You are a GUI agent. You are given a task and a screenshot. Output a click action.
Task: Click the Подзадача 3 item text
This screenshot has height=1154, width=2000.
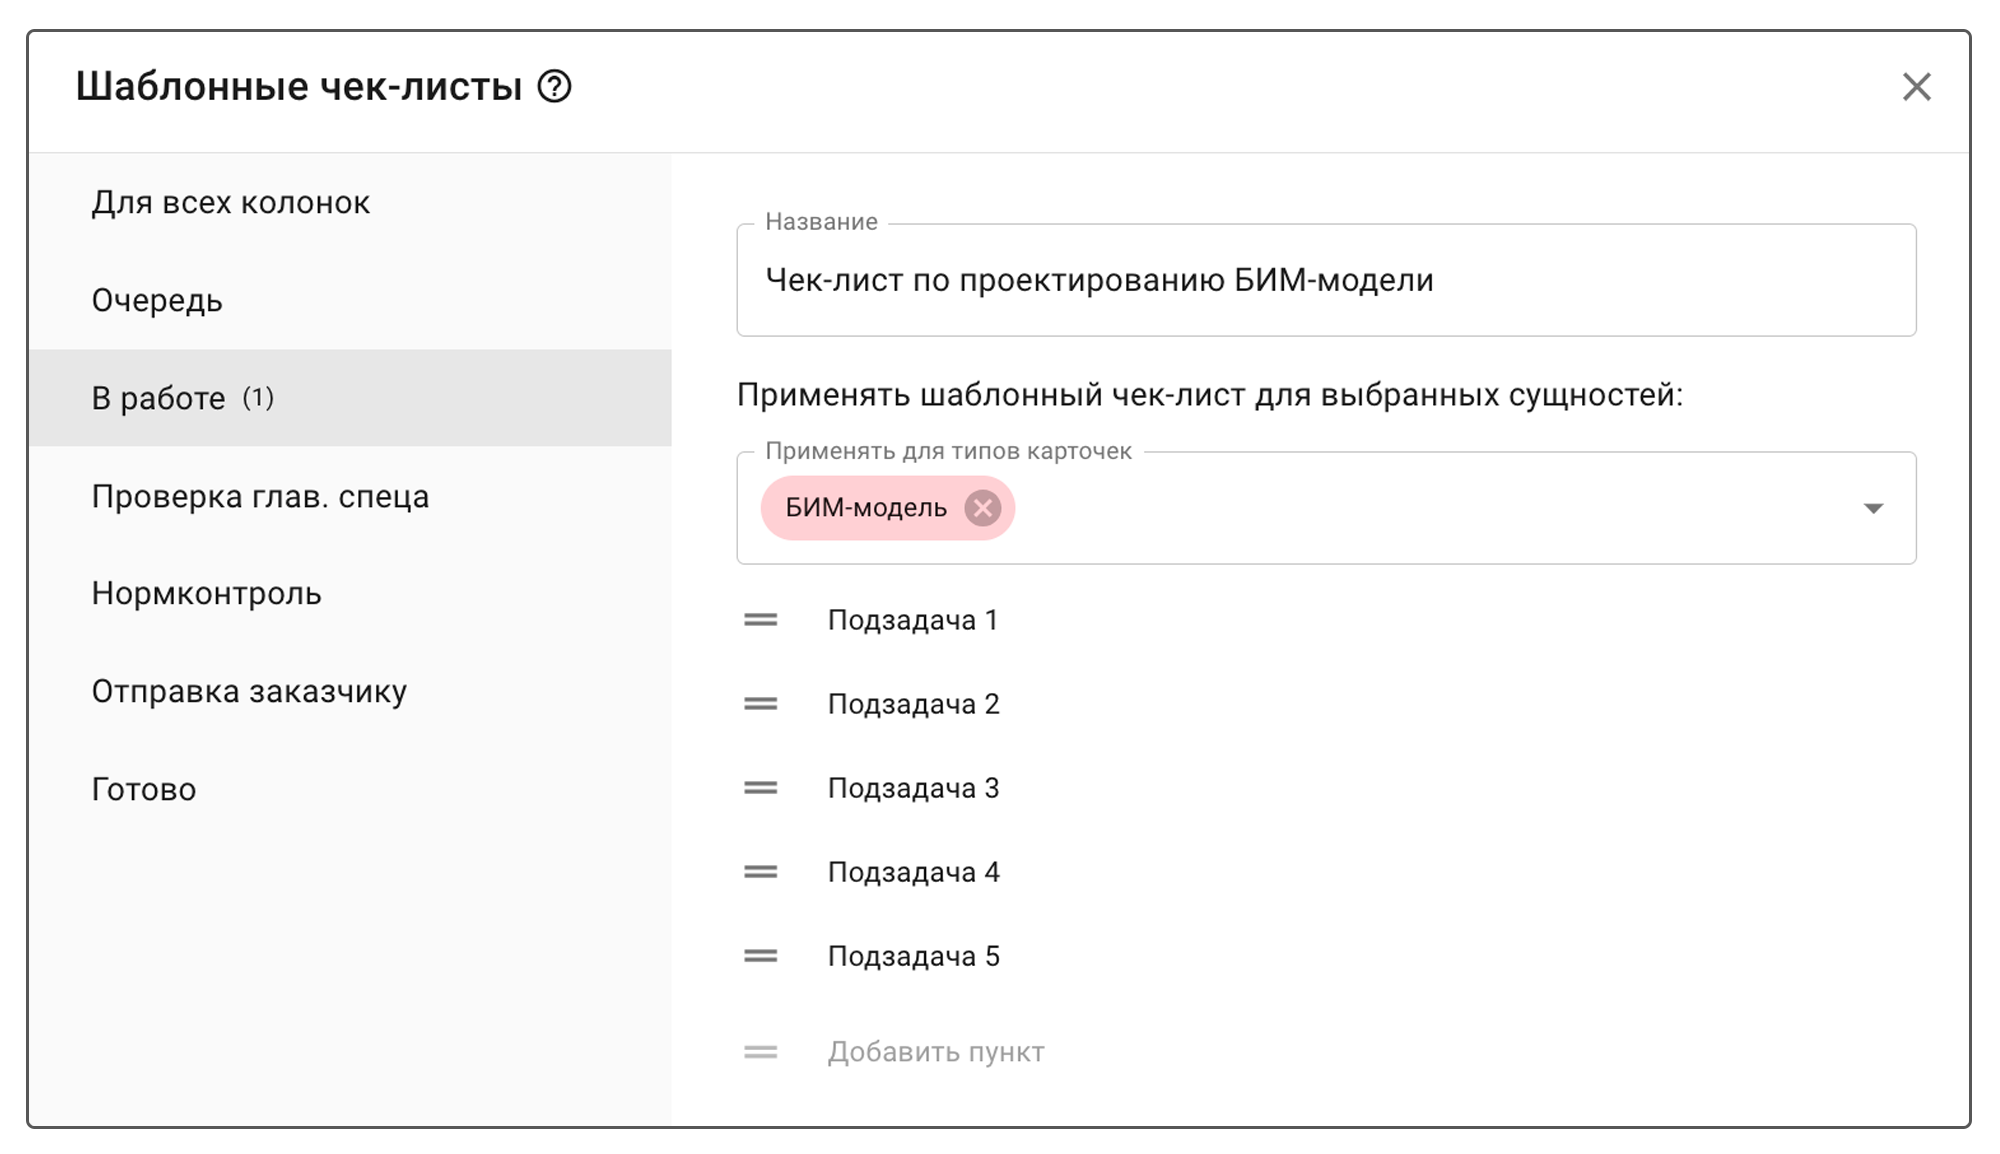click(x=913, y=788)
